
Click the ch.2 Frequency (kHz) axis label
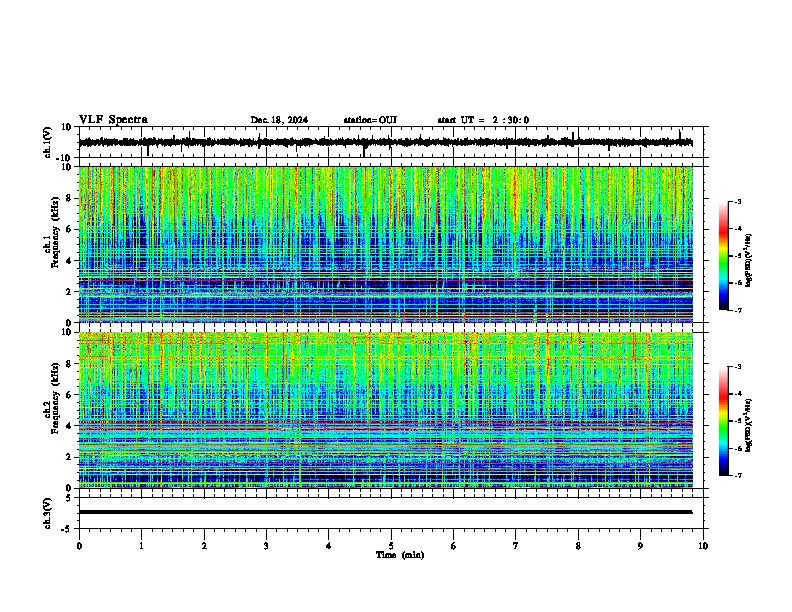click(x=52, y=398)
